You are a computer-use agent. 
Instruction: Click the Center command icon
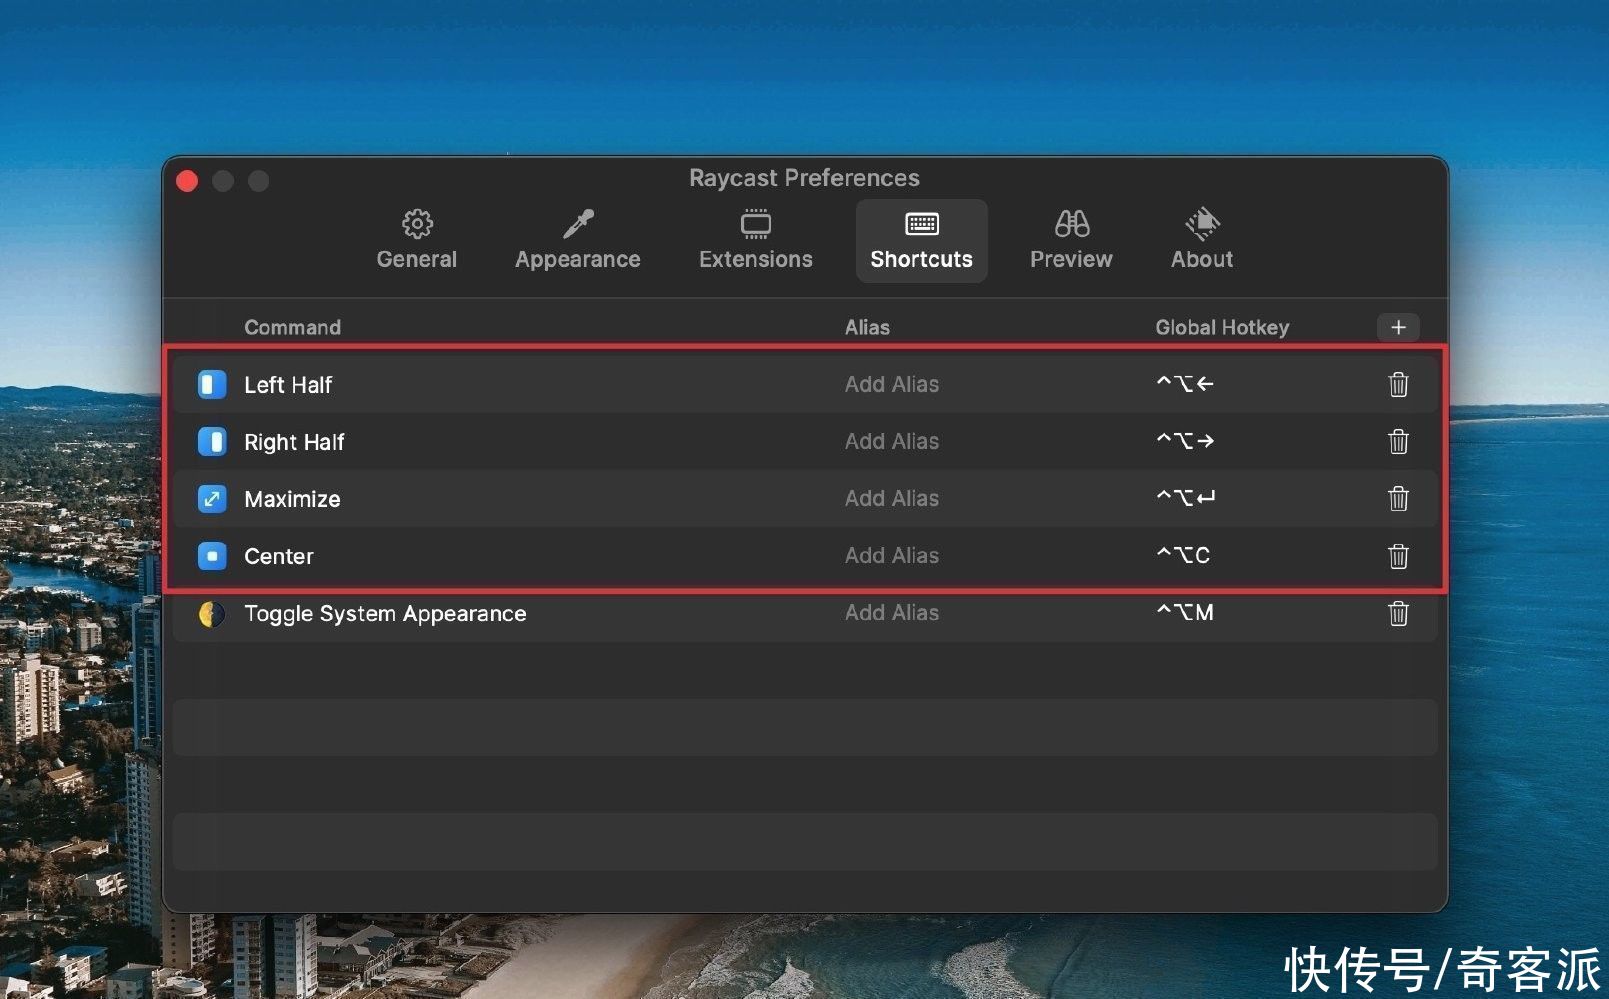point(212,555)
